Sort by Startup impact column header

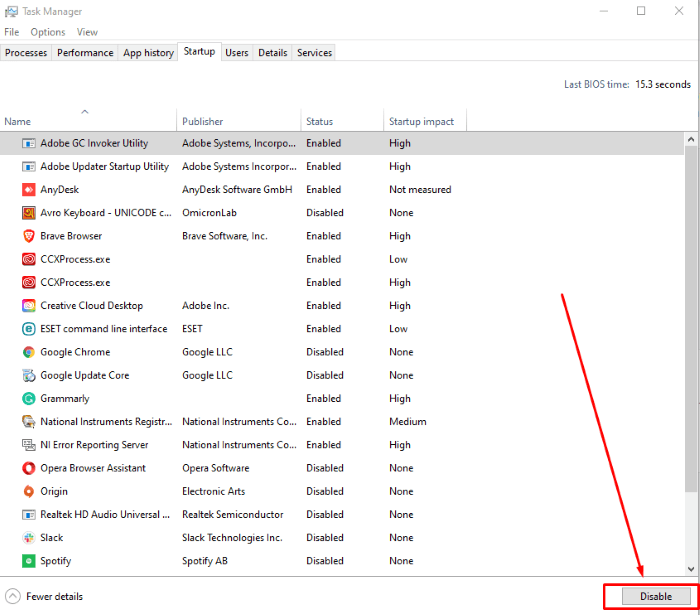425,120
